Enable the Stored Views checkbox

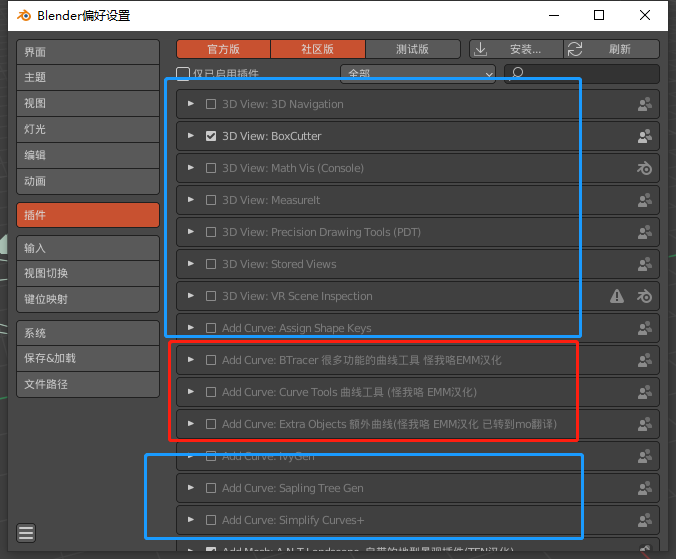(211, 264)
